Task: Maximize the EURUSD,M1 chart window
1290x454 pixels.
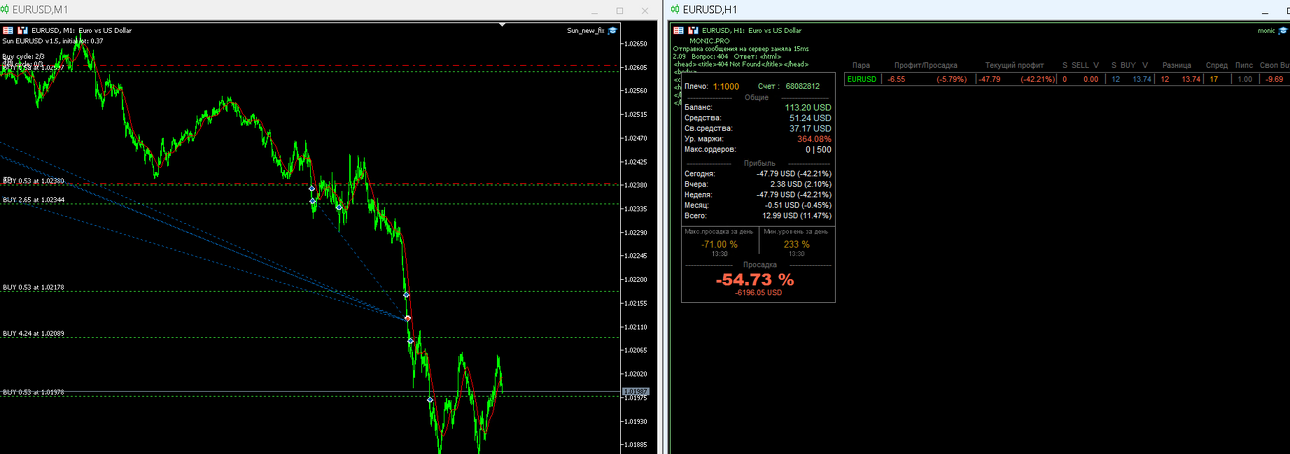Action: click(x=620, y=10)
